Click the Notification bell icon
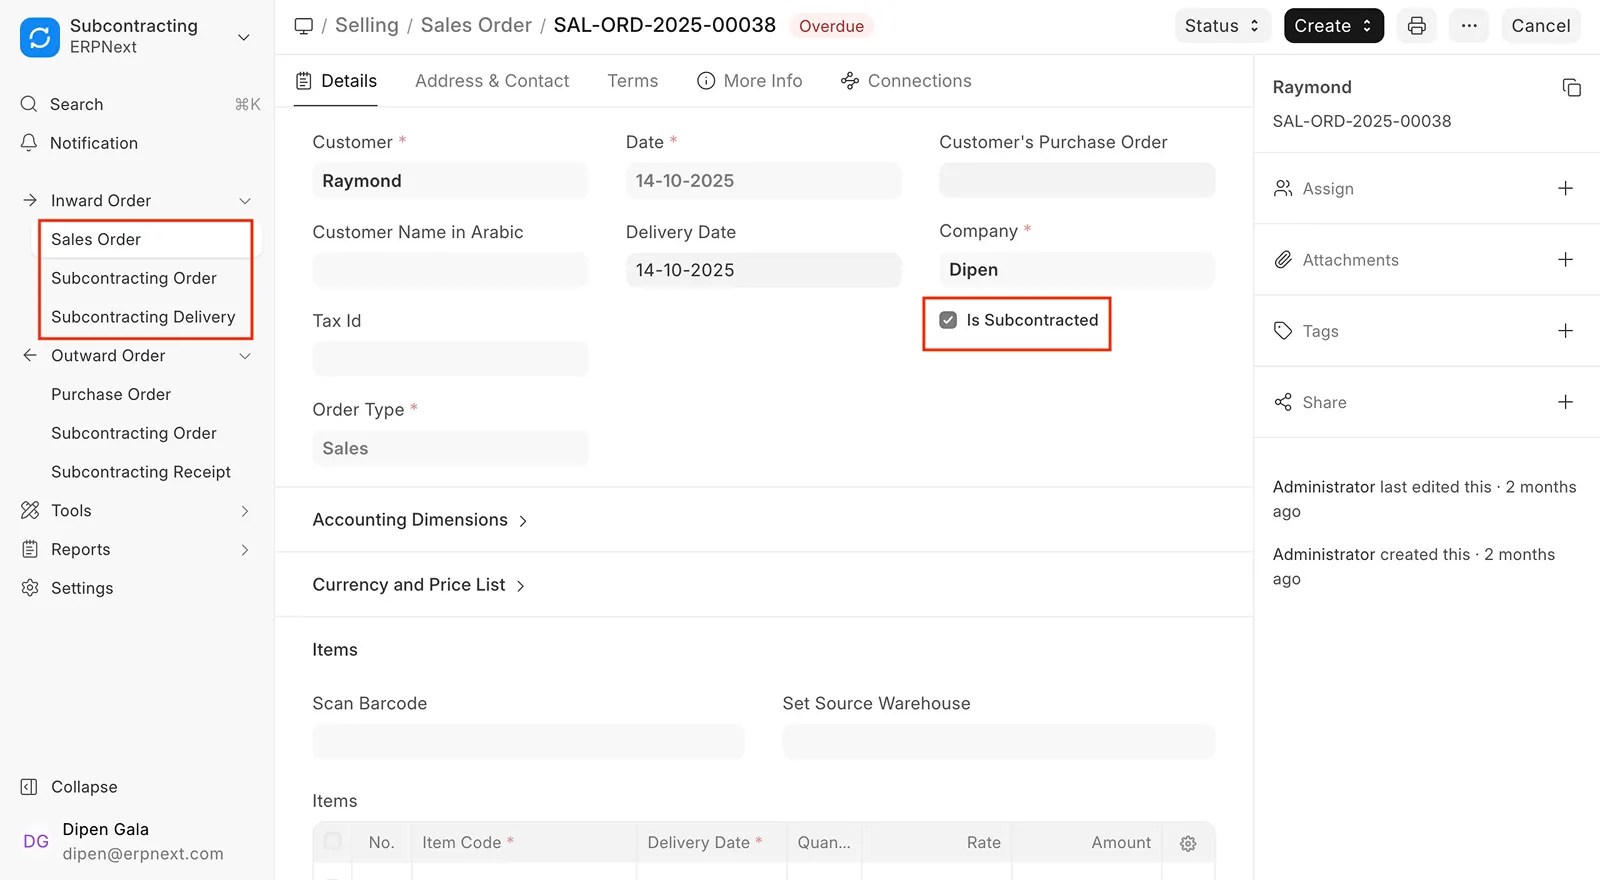1600x880 pixels. pyautogui.click(x=29, y=143)
